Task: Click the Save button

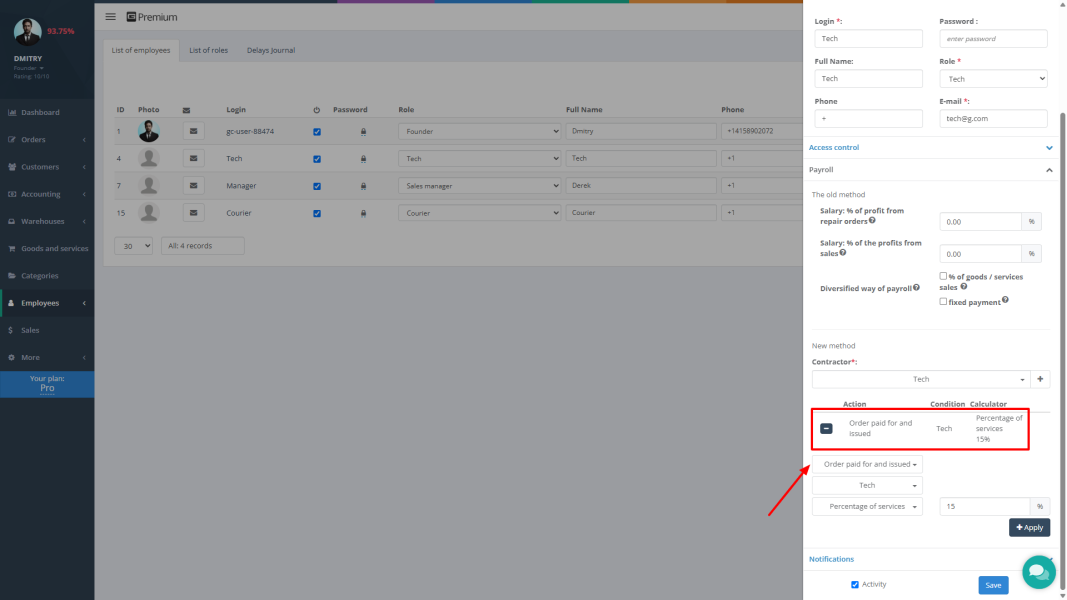Action: (993, 585)
